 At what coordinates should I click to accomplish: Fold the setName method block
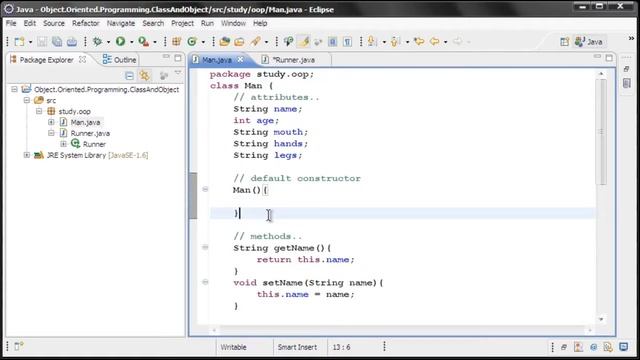click(205, 282)
